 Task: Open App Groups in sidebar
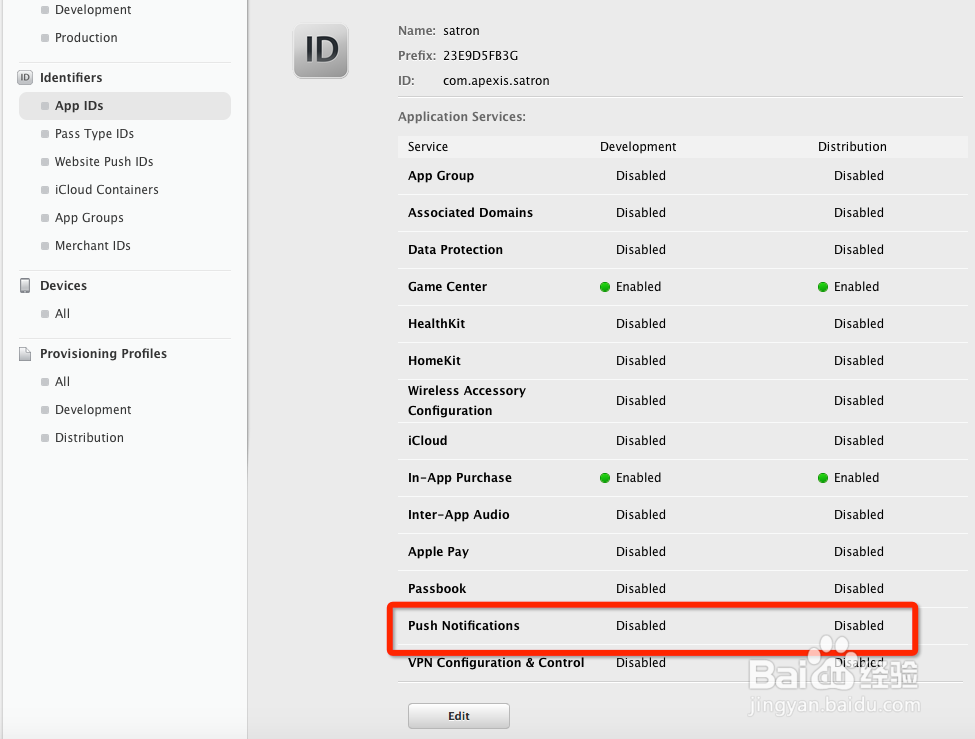89,218
